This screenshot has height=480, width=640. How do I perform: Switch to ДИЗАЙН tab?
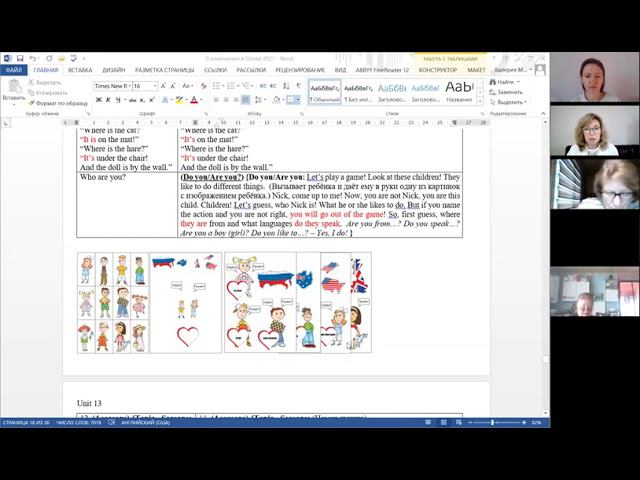113,70
